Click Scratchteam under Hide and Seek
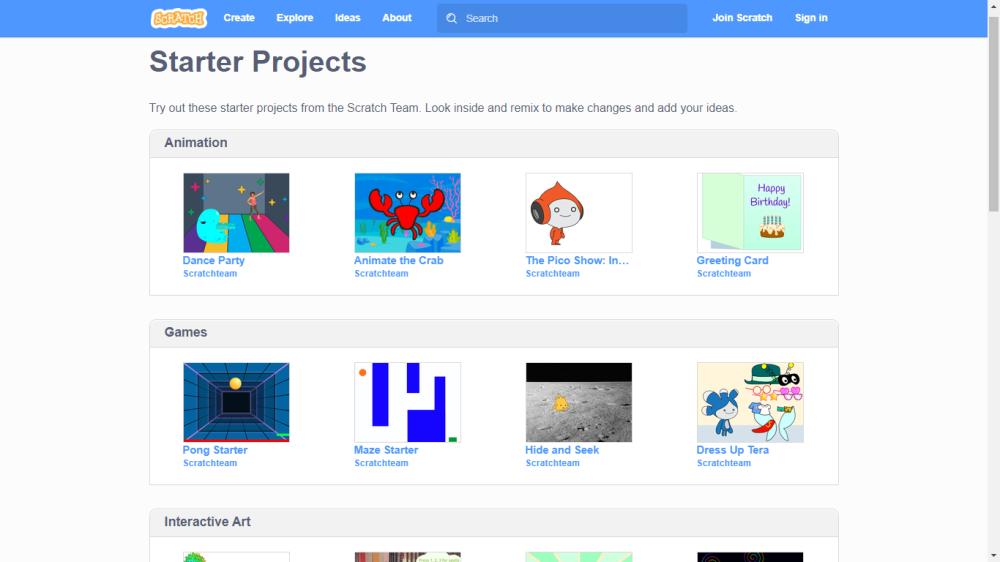The image size is (1000, 562). click(x=552, y=462)
